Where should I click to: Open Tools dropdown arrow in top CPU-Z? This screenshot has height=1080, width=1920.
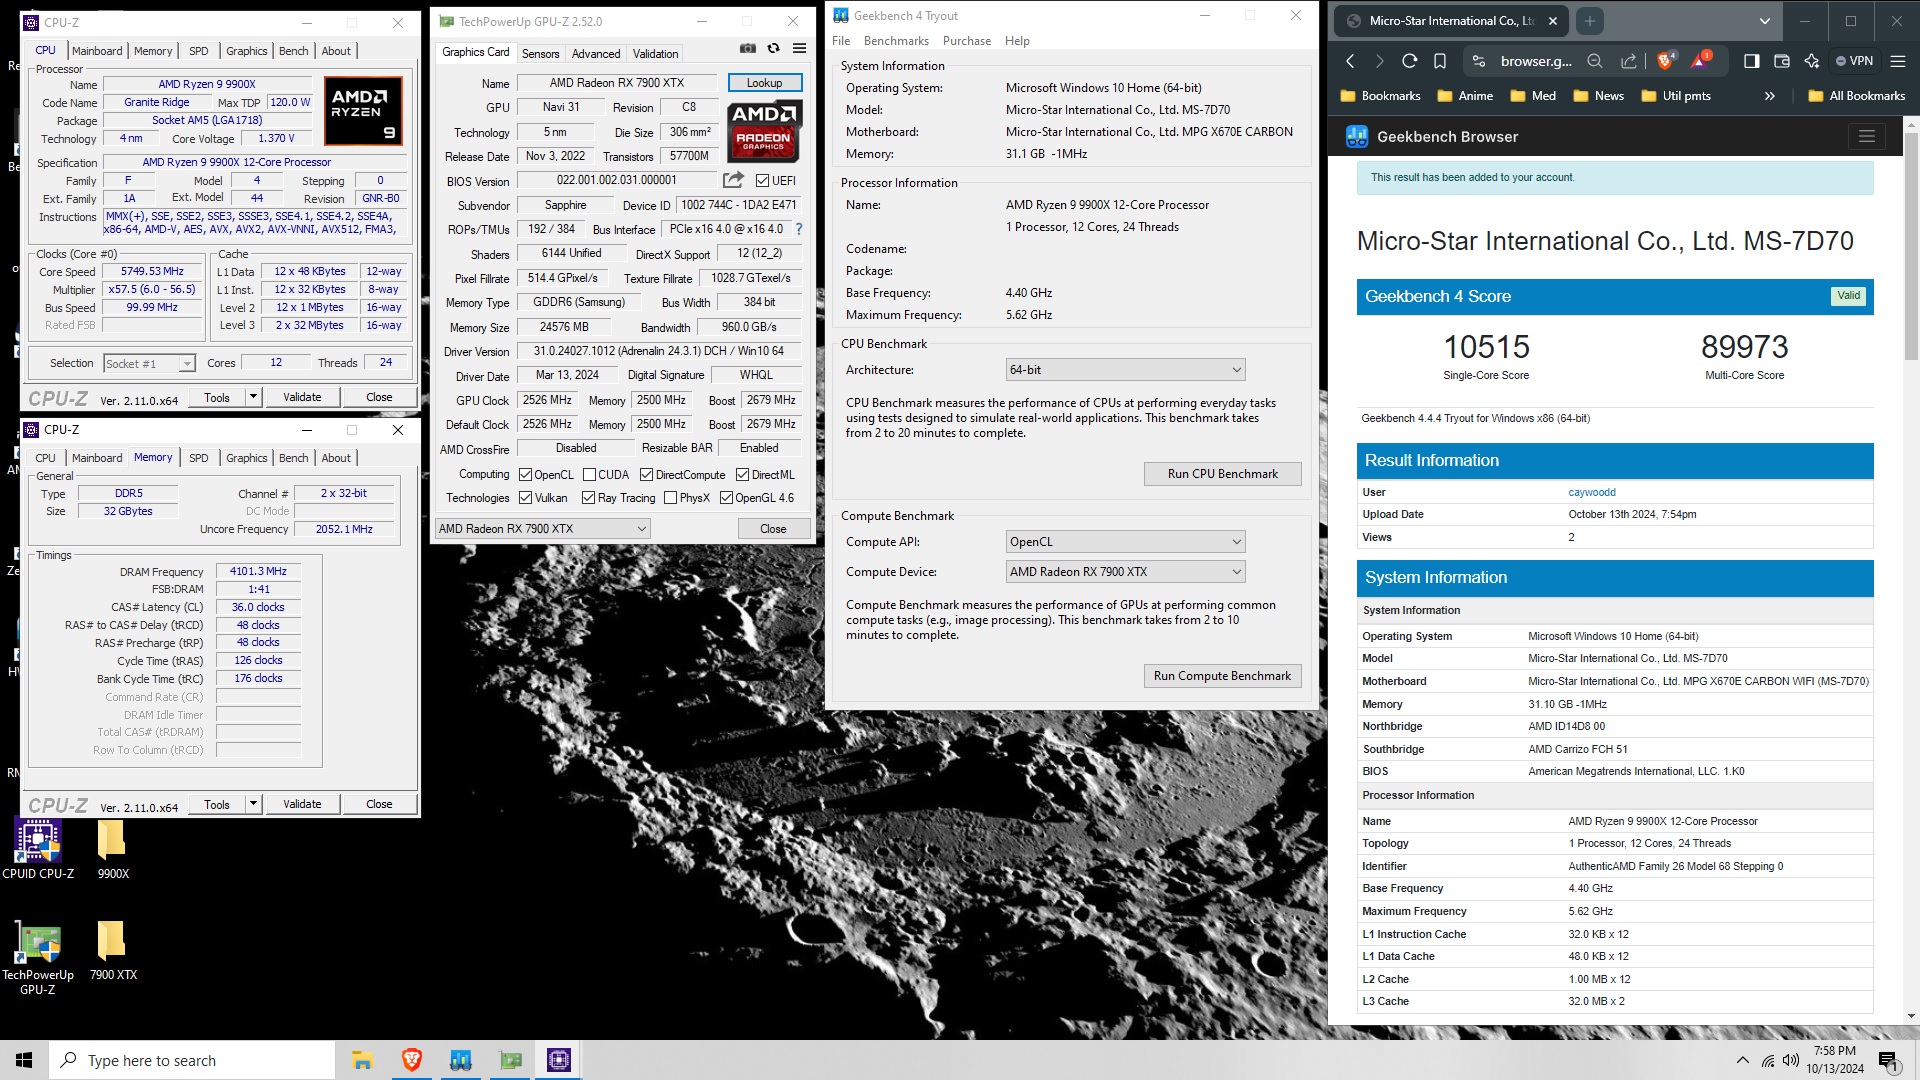click(253, 397)
